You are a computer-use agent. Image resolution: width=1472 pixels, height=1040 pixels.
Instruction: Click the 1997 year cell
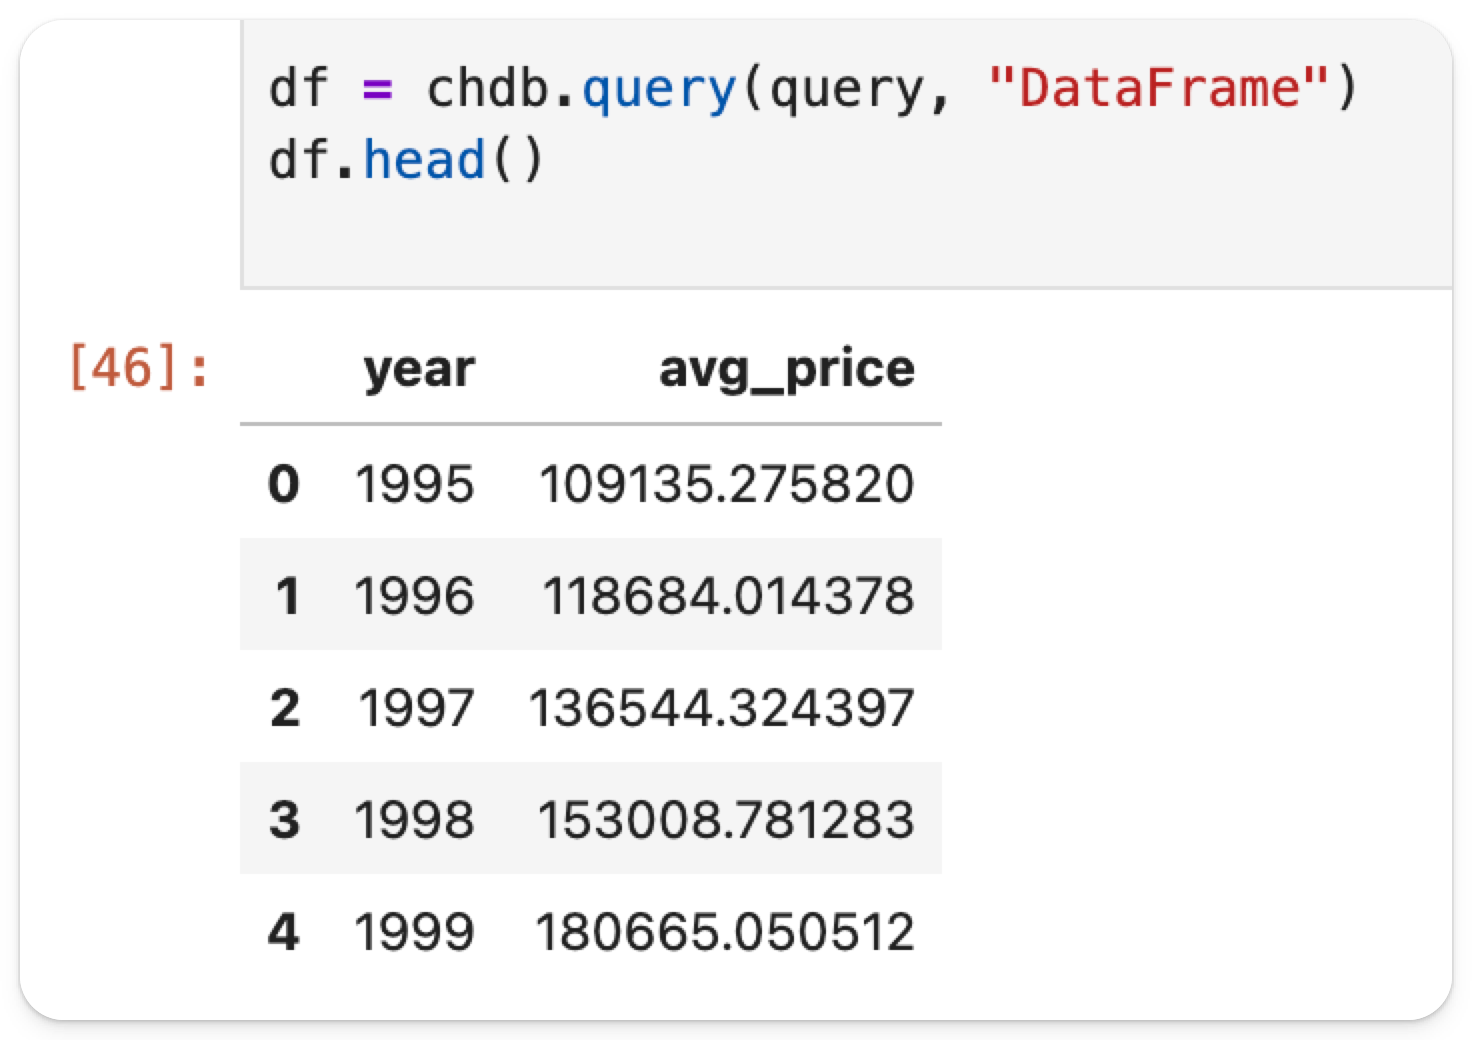(x=416, y=708)
